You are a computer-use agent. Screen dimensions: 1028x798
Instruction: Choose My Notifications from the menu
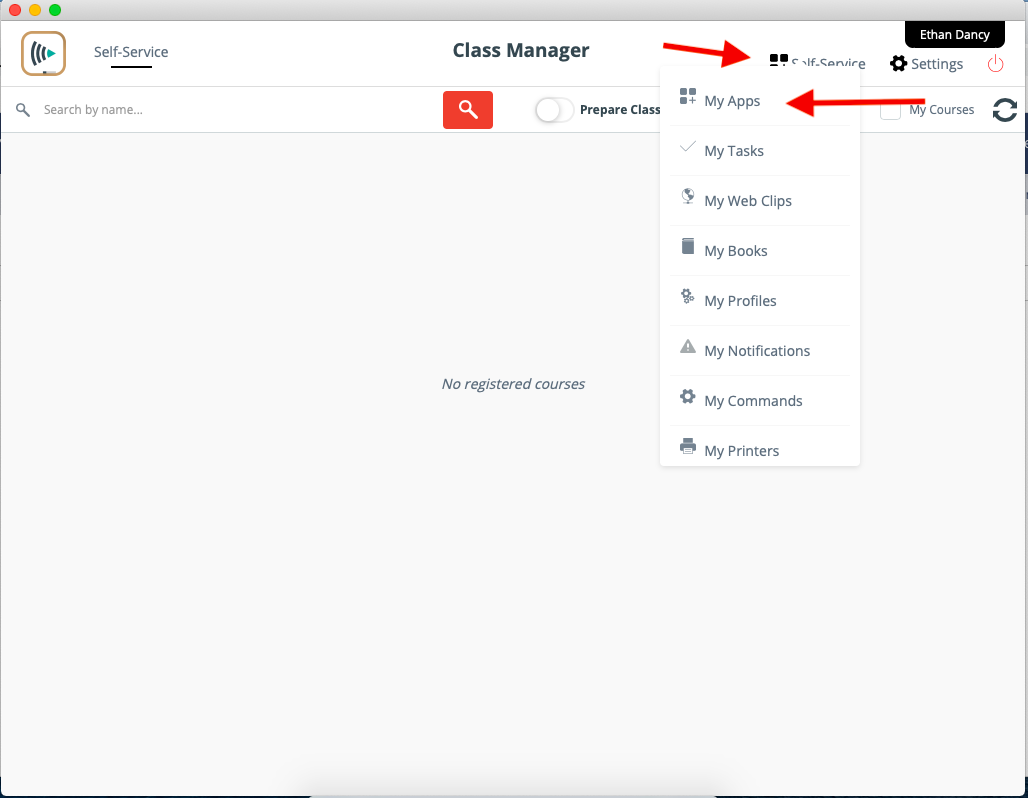point(760,351)
